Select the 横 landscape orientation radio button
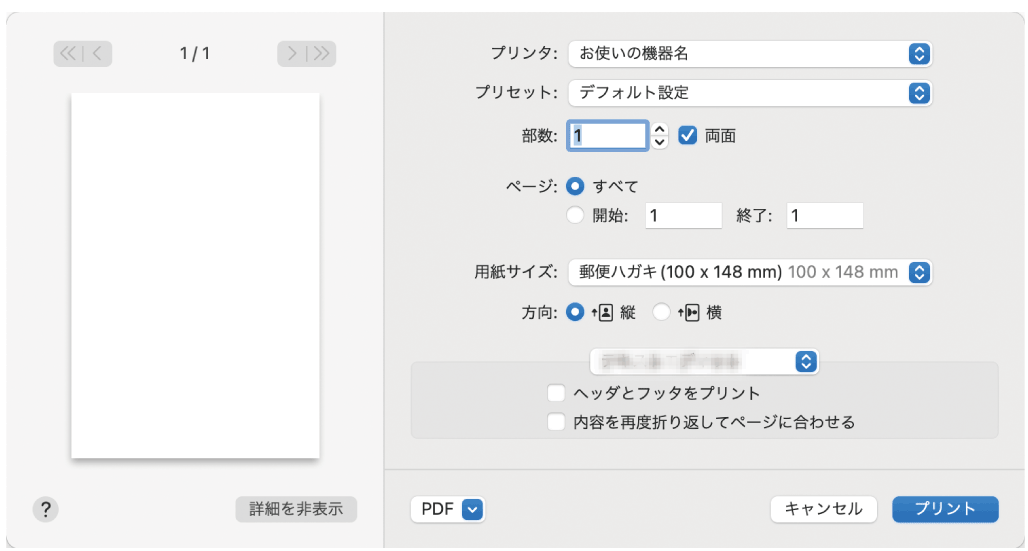1028x551 pixels. (x=662, y=312)
